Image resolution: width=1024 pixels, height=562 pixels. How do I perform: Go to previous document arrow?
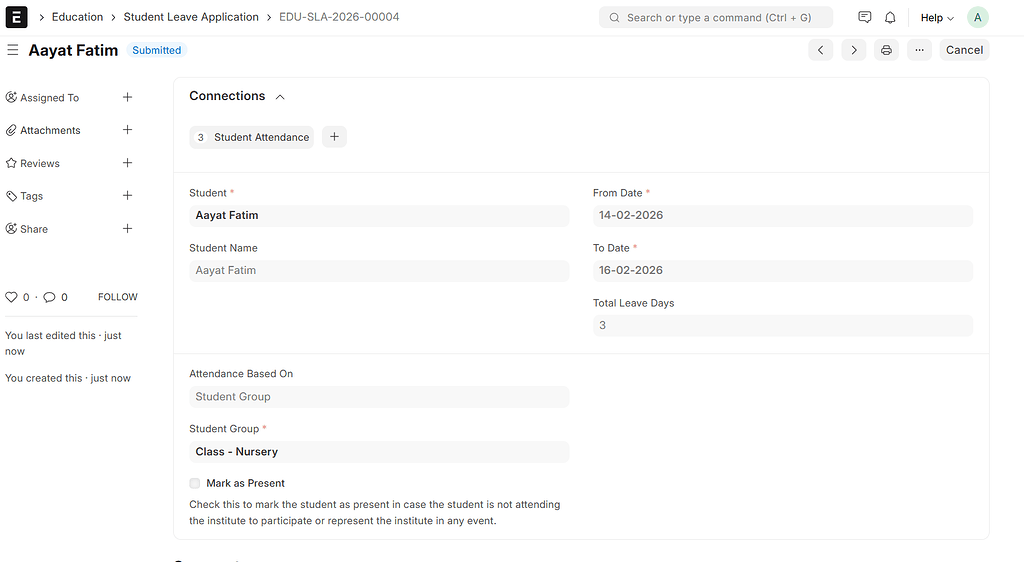821,50
